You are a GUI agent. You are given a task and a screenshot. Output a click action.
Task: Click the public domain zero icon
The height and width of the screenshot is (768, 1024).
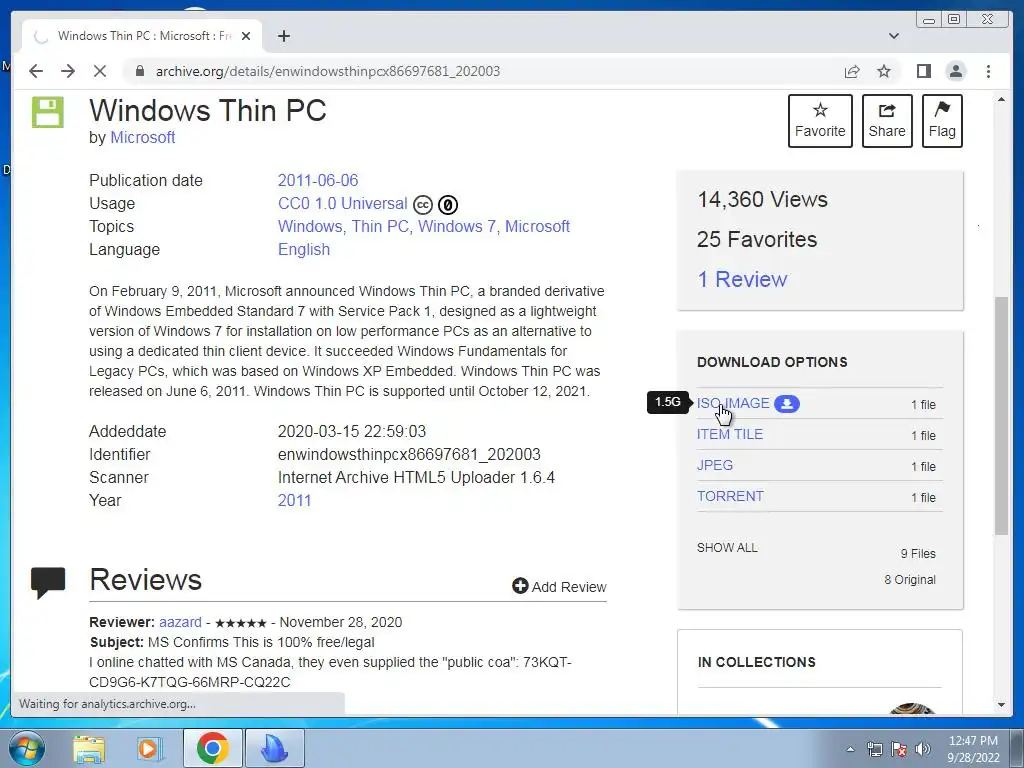coord(447,205)
